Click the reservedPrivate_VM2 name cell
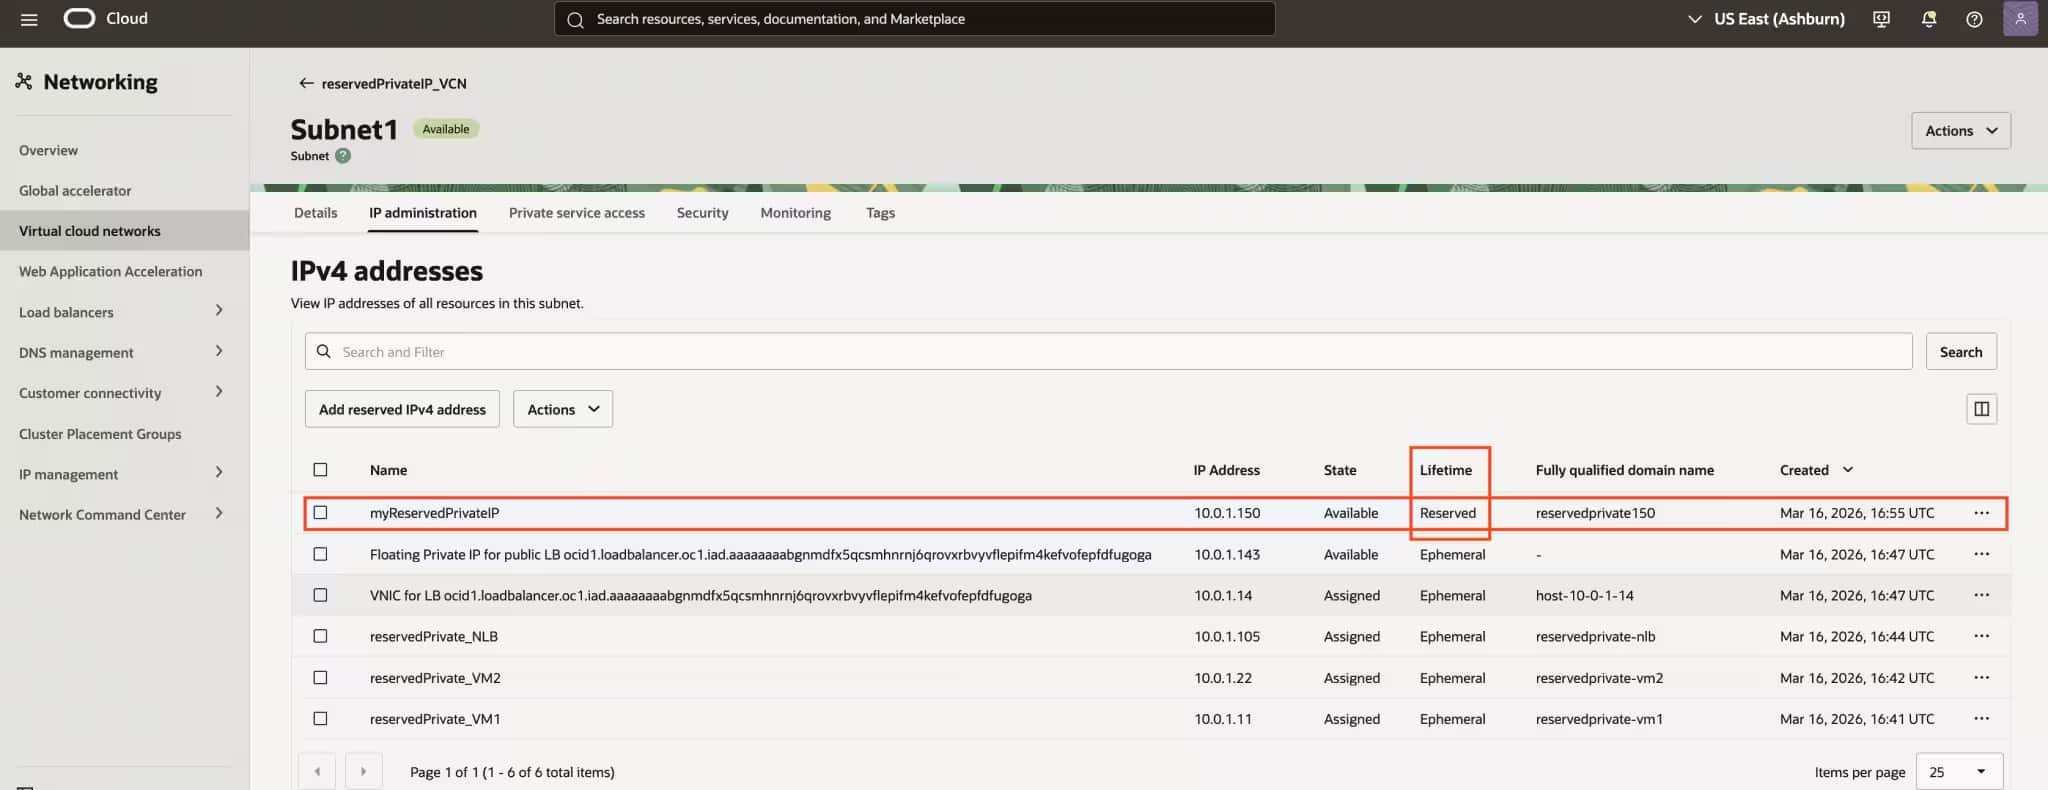Image resolution: width=2048 pixels, height=790 pixels. 435,678
